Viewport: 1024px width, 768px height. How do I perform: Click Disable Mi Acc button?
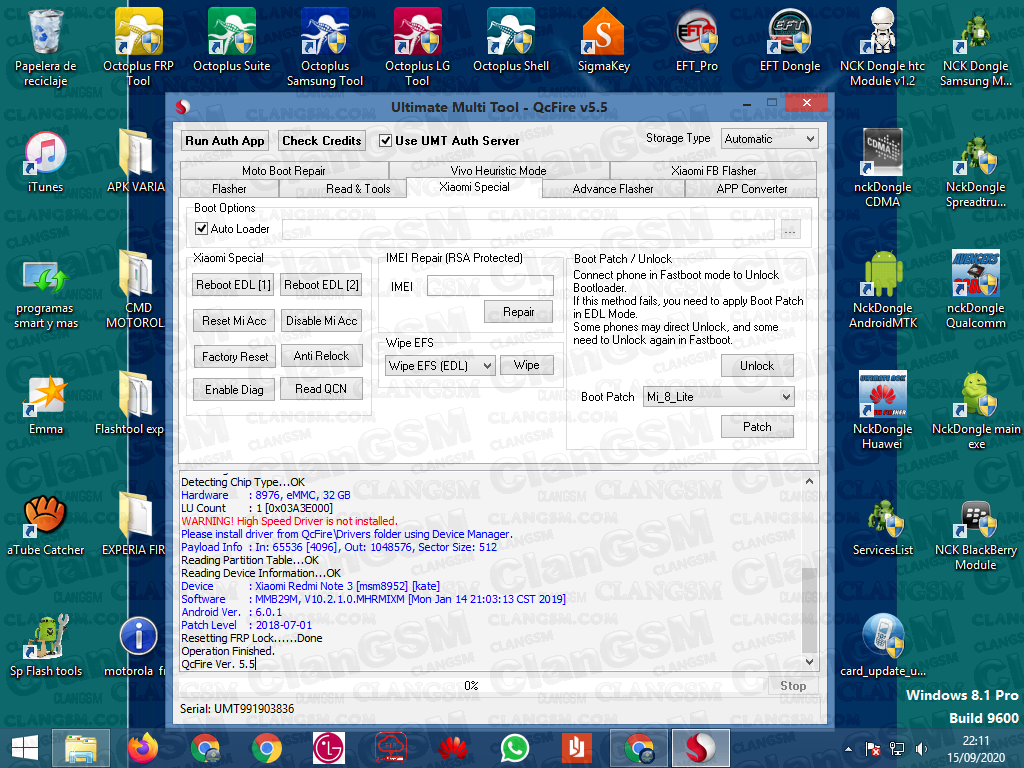pos(321,321)
